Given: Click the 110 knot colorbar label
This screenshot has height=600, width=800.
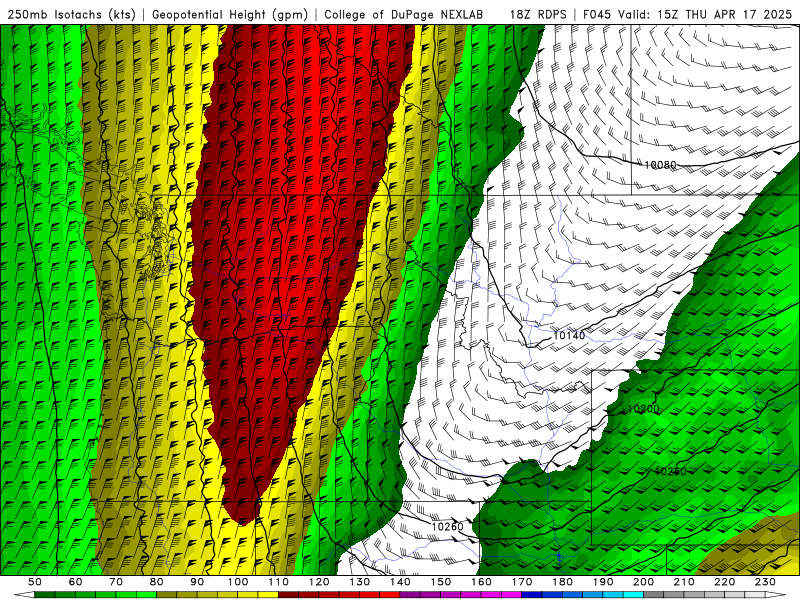Looking at the screenshot, I should coord(279,582).
